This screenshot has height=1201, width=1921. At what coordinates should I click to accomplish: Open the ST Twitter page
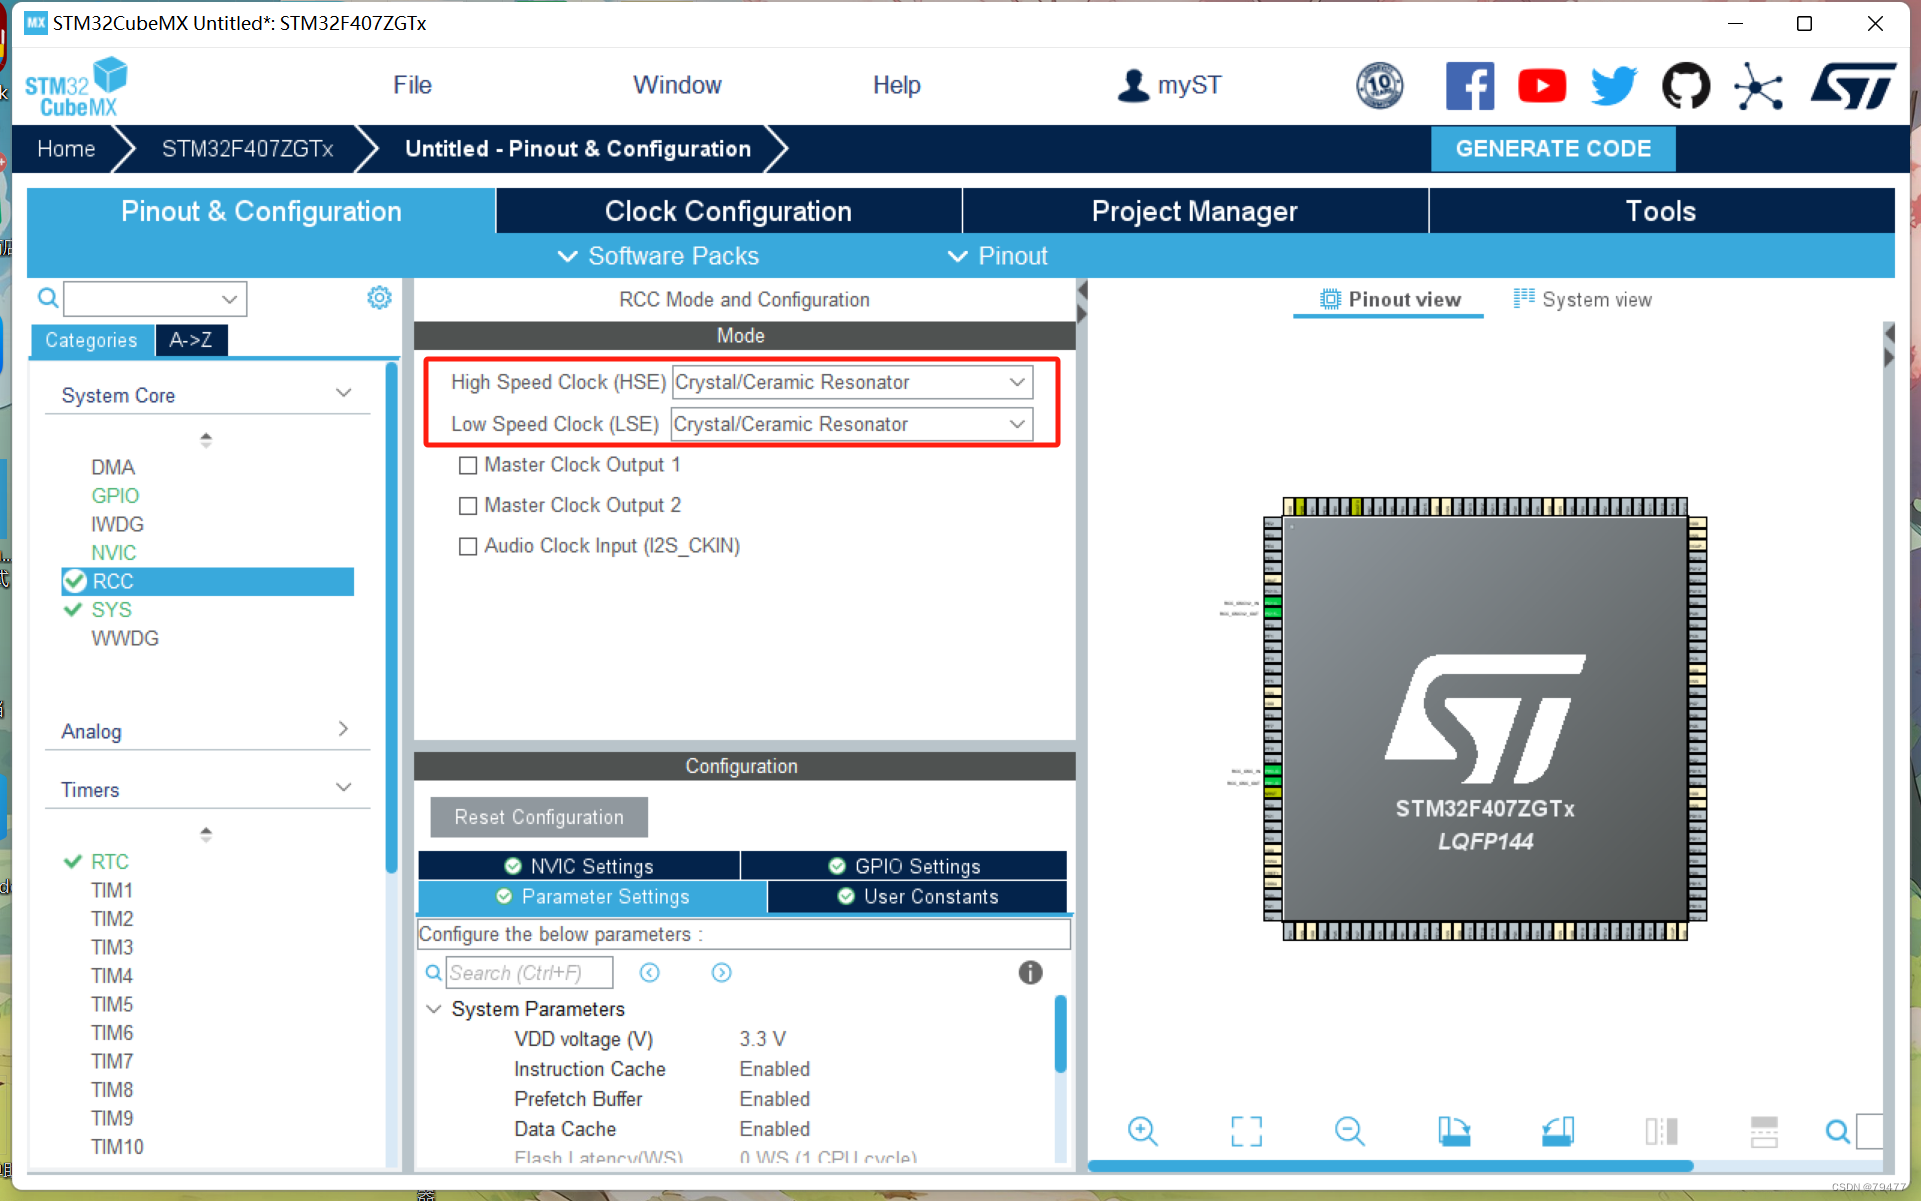click(1613, 86)
